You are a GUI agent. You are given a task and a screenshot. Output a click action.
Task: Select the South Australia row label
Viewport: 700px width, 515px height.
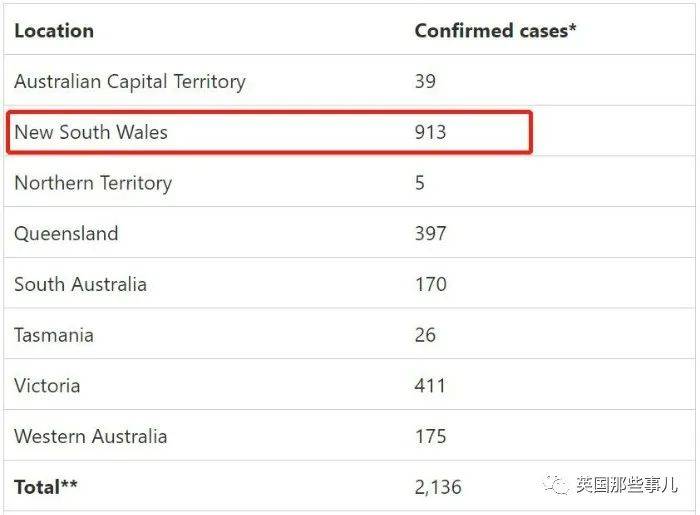(80, 284)
